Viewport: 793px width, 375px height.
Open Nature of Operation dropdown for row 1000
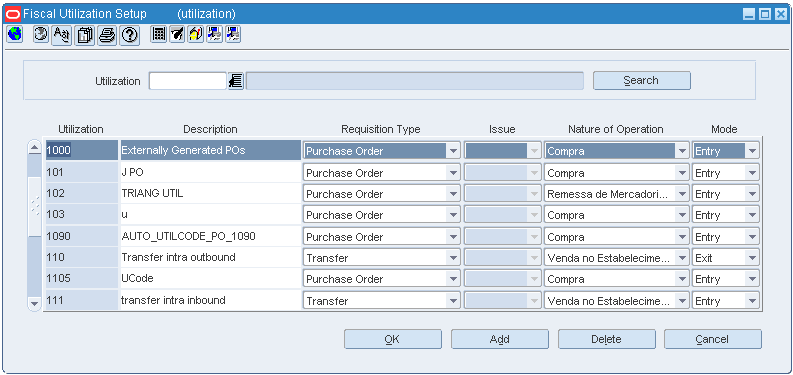click(x=682, y=151)
